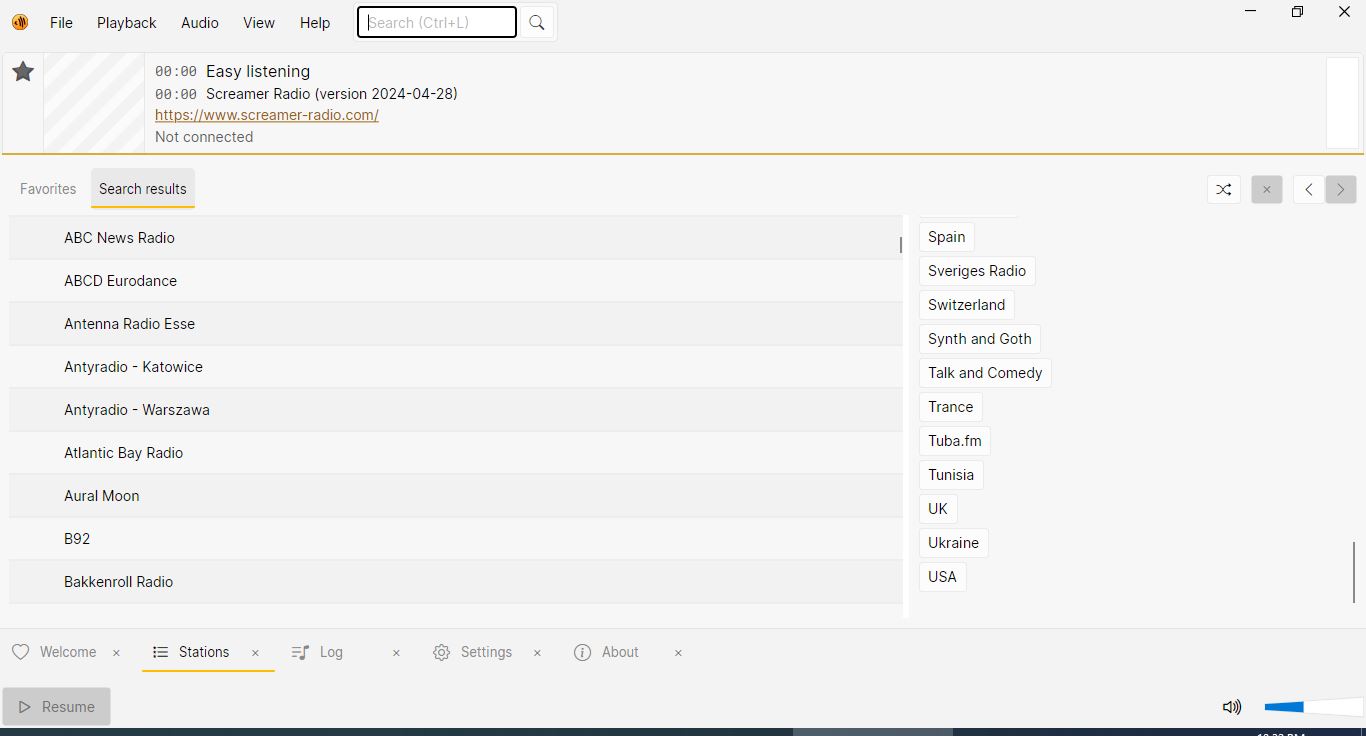Open the File menu
Screen dimensions: 1366x736
click(x=61, y=23)
